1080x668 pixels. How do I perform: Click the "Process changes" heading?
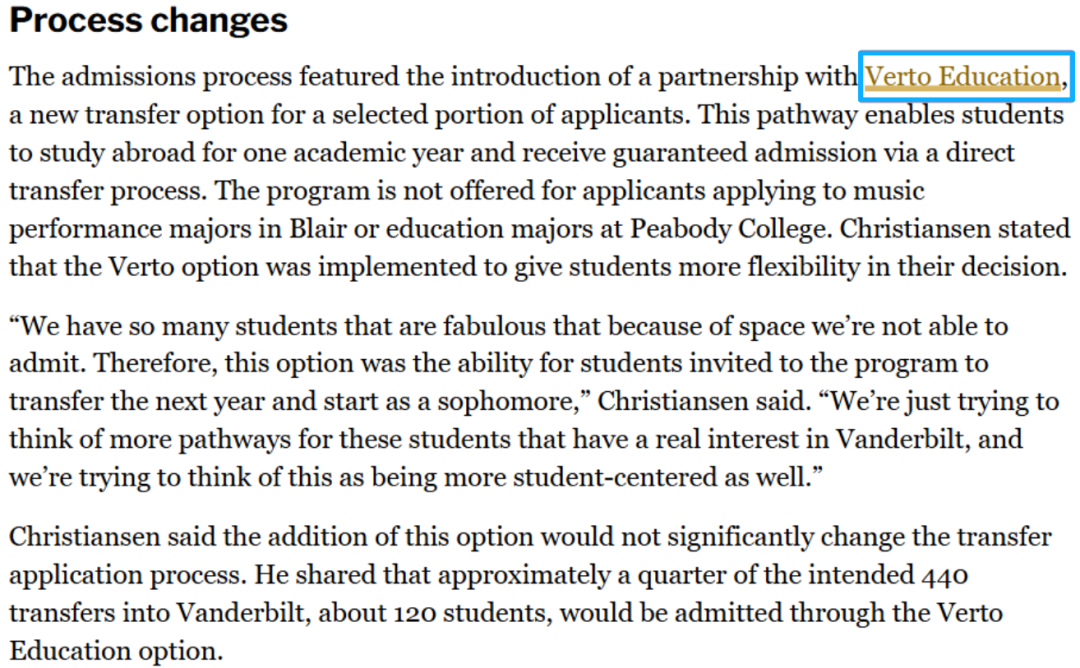click(x=148, y=21)
